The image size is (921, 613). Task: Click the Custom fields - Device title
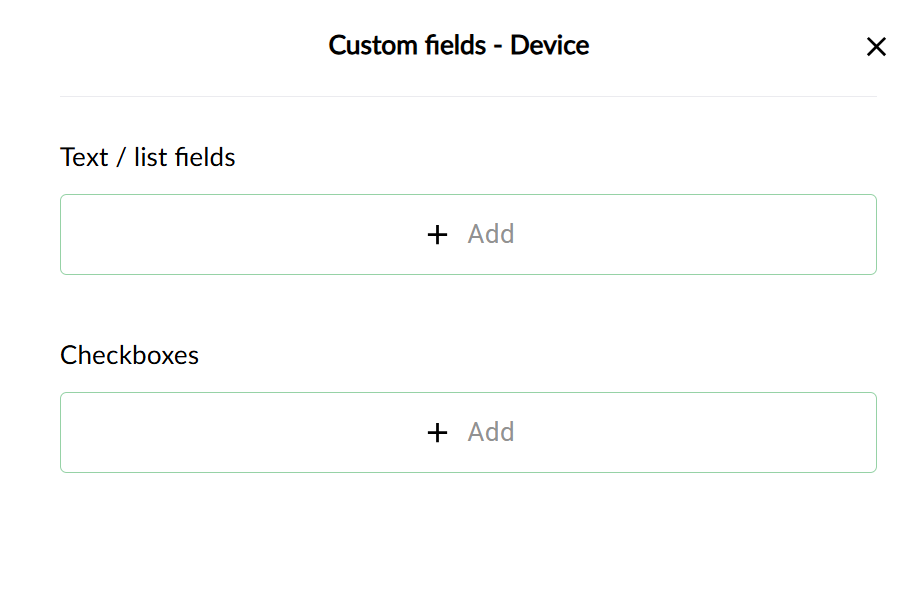459,45
